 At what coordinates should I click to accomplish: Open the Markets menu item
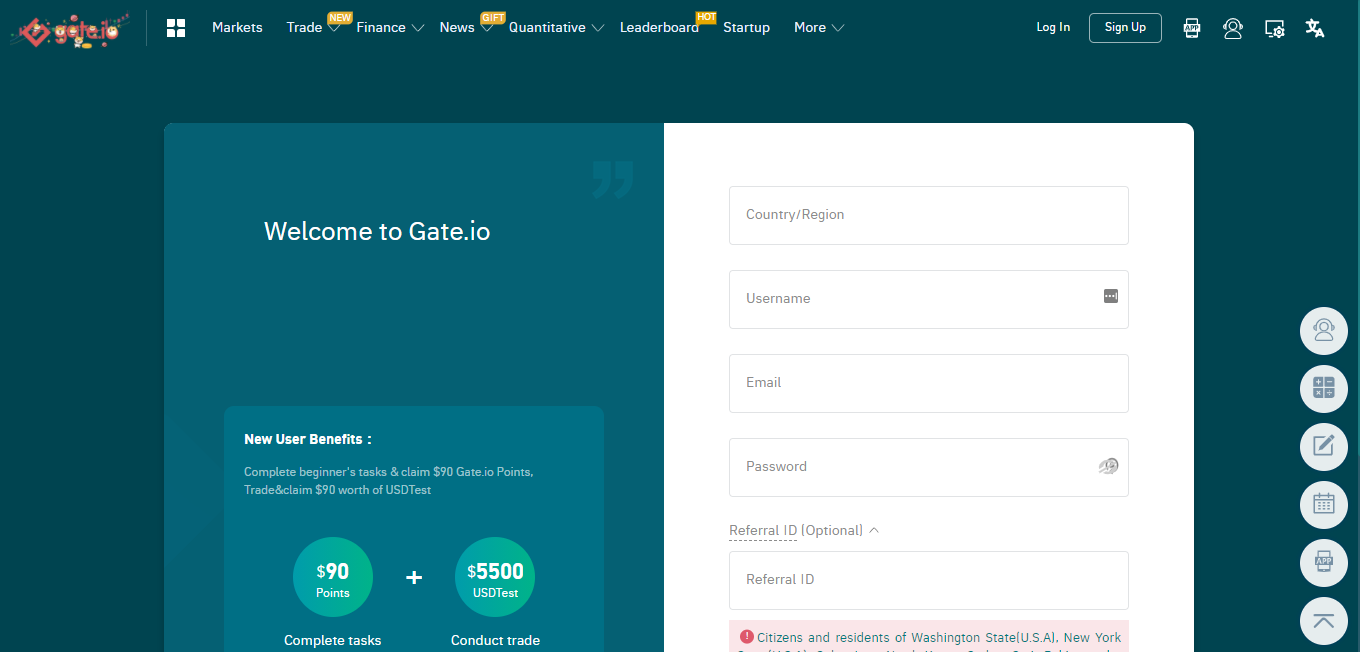click(237, 28)
